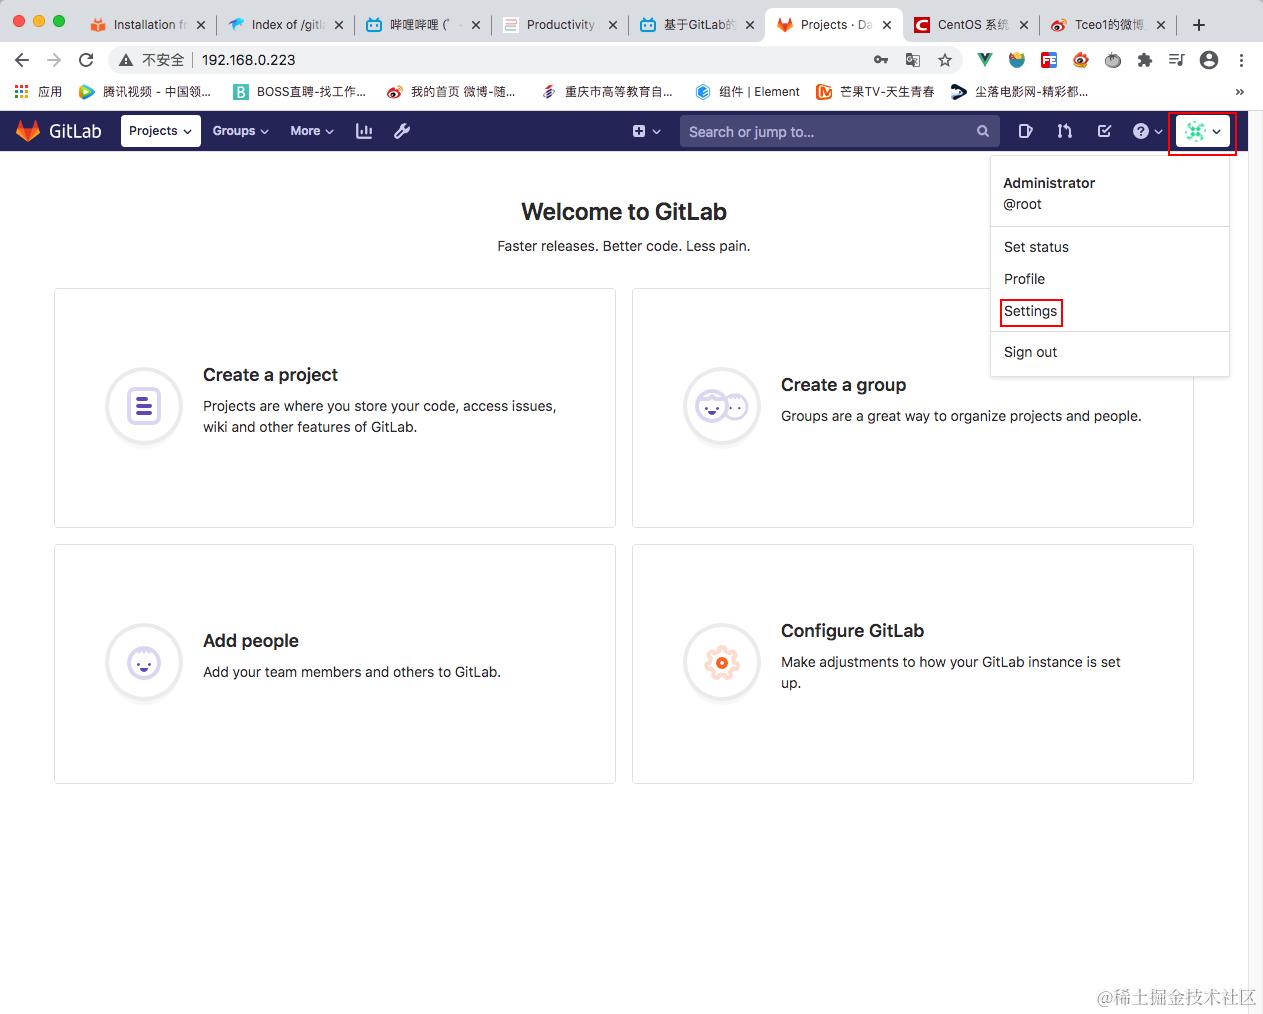Open Chrome profile avatar icon

pos(1209,60)
